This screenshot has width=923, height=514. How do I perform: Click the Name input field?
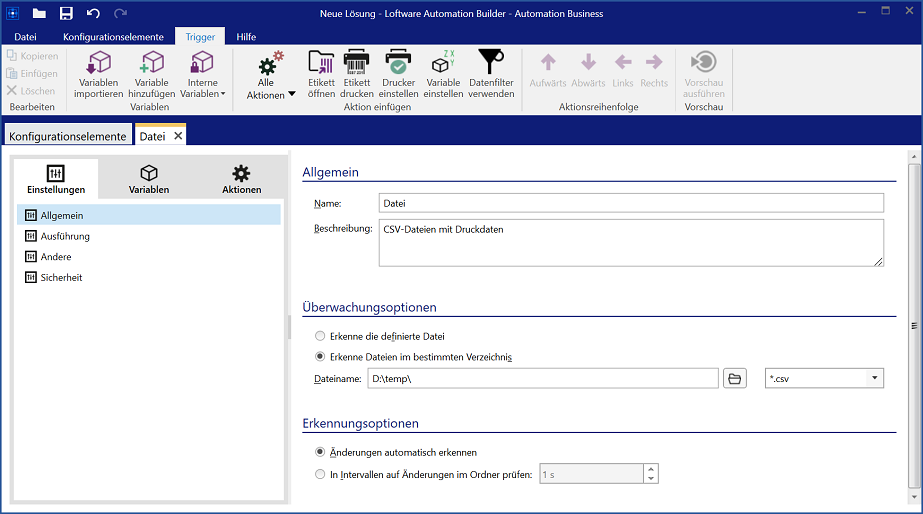630,203
